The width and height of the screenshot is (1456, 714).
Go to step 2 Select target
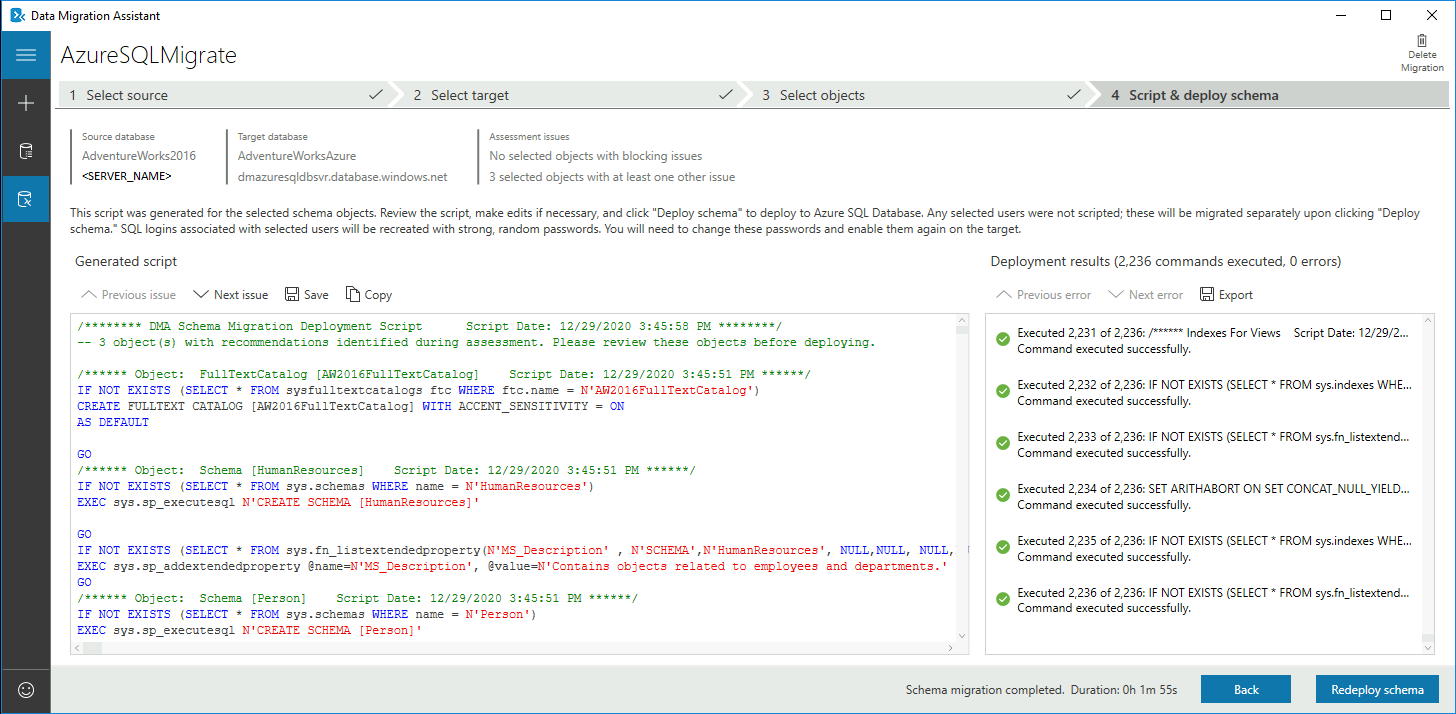570,95
